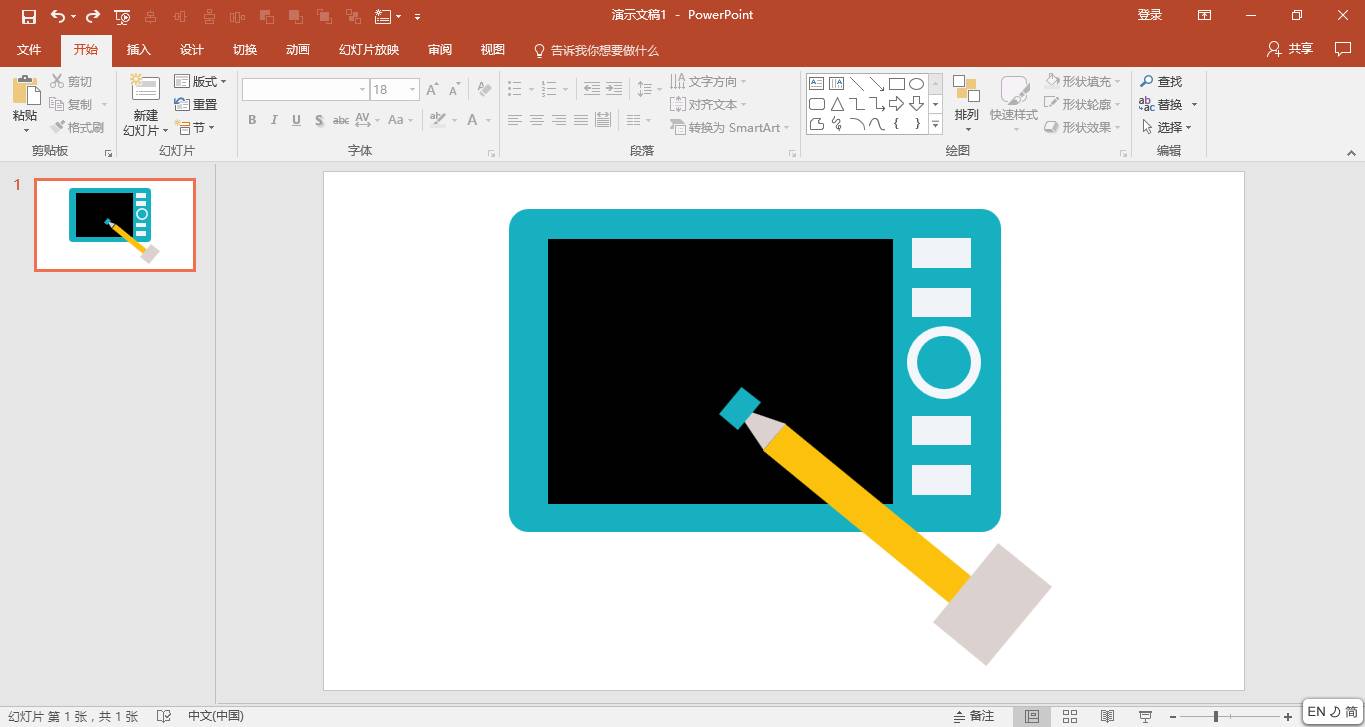Select the straight line shape
This screenshot has height=727, width=1365.
[x=856, y=84]
